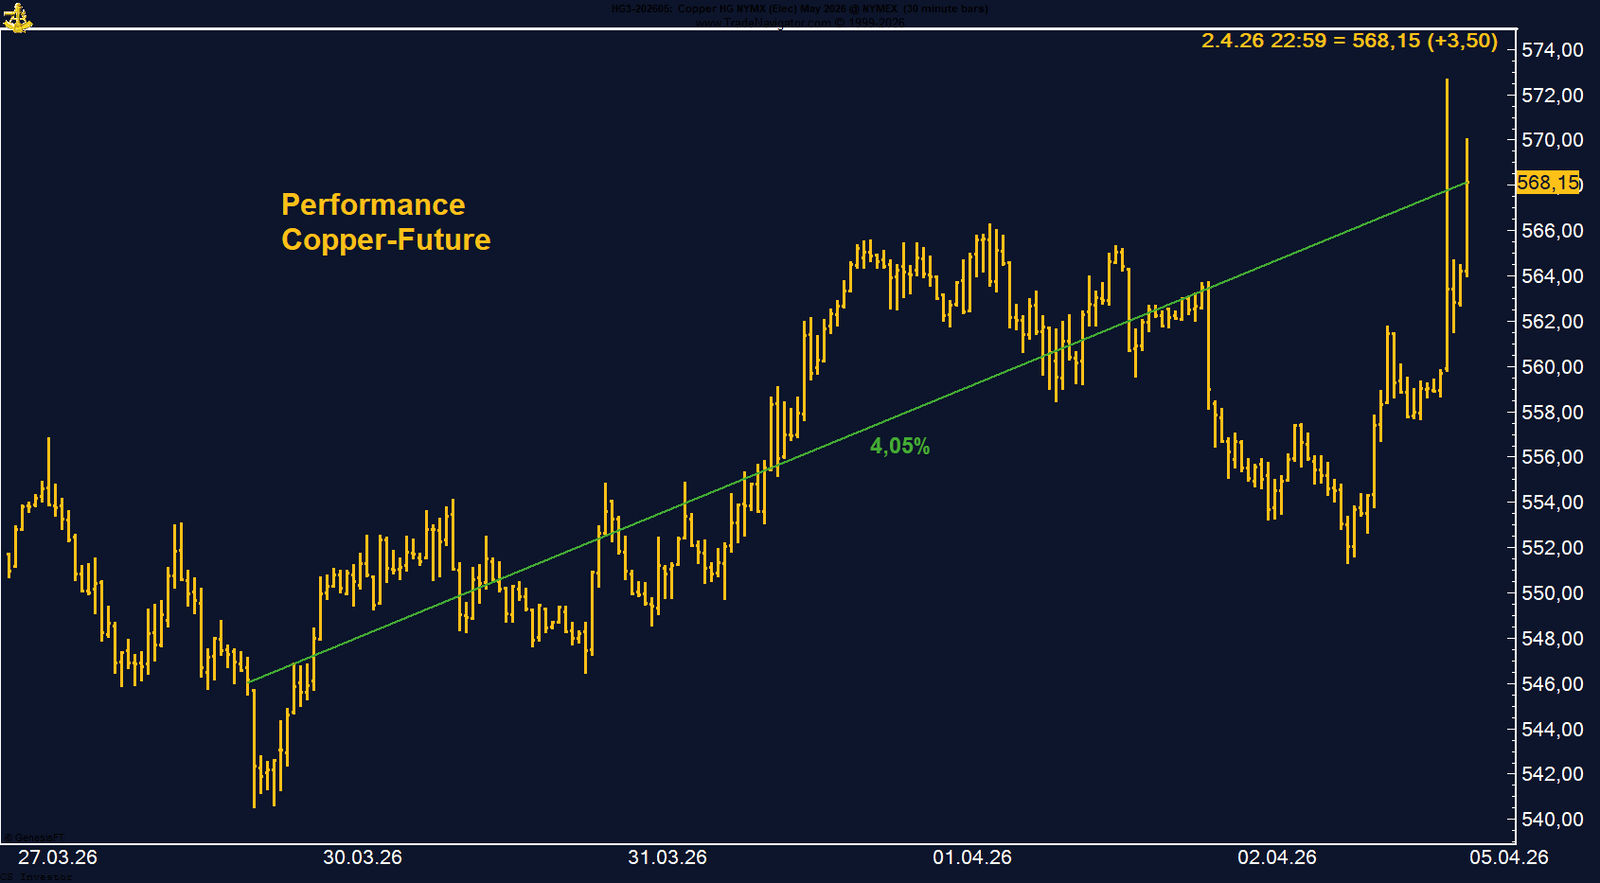Click the 02.04.26 date axis label
This screenshot has width=1600, height=883.
(x=1277, y=858)
